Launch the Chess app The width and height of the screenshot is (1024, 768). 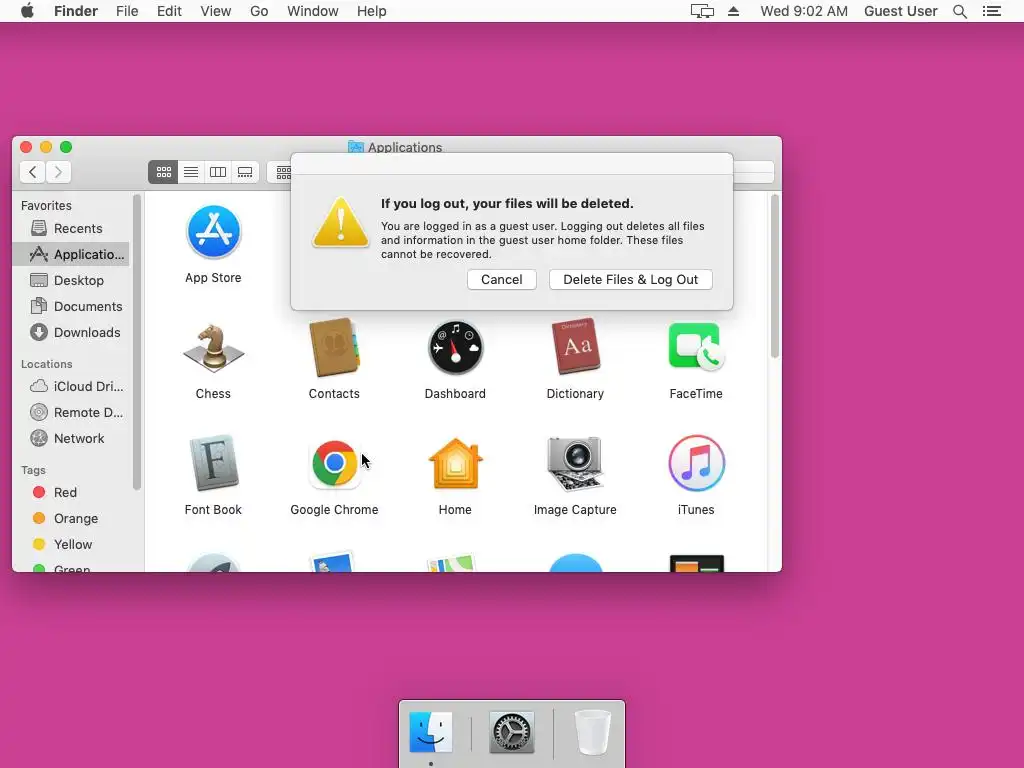point(213,349)
